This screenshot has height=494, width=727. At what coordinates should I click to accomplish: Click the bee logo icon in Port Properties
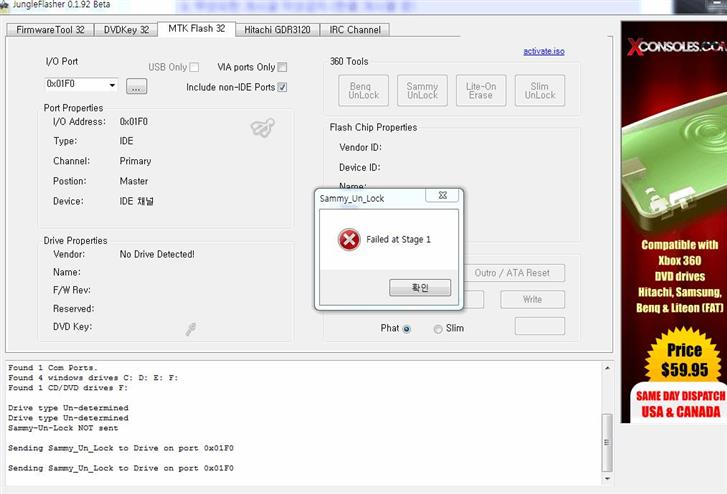coord(263,128)
